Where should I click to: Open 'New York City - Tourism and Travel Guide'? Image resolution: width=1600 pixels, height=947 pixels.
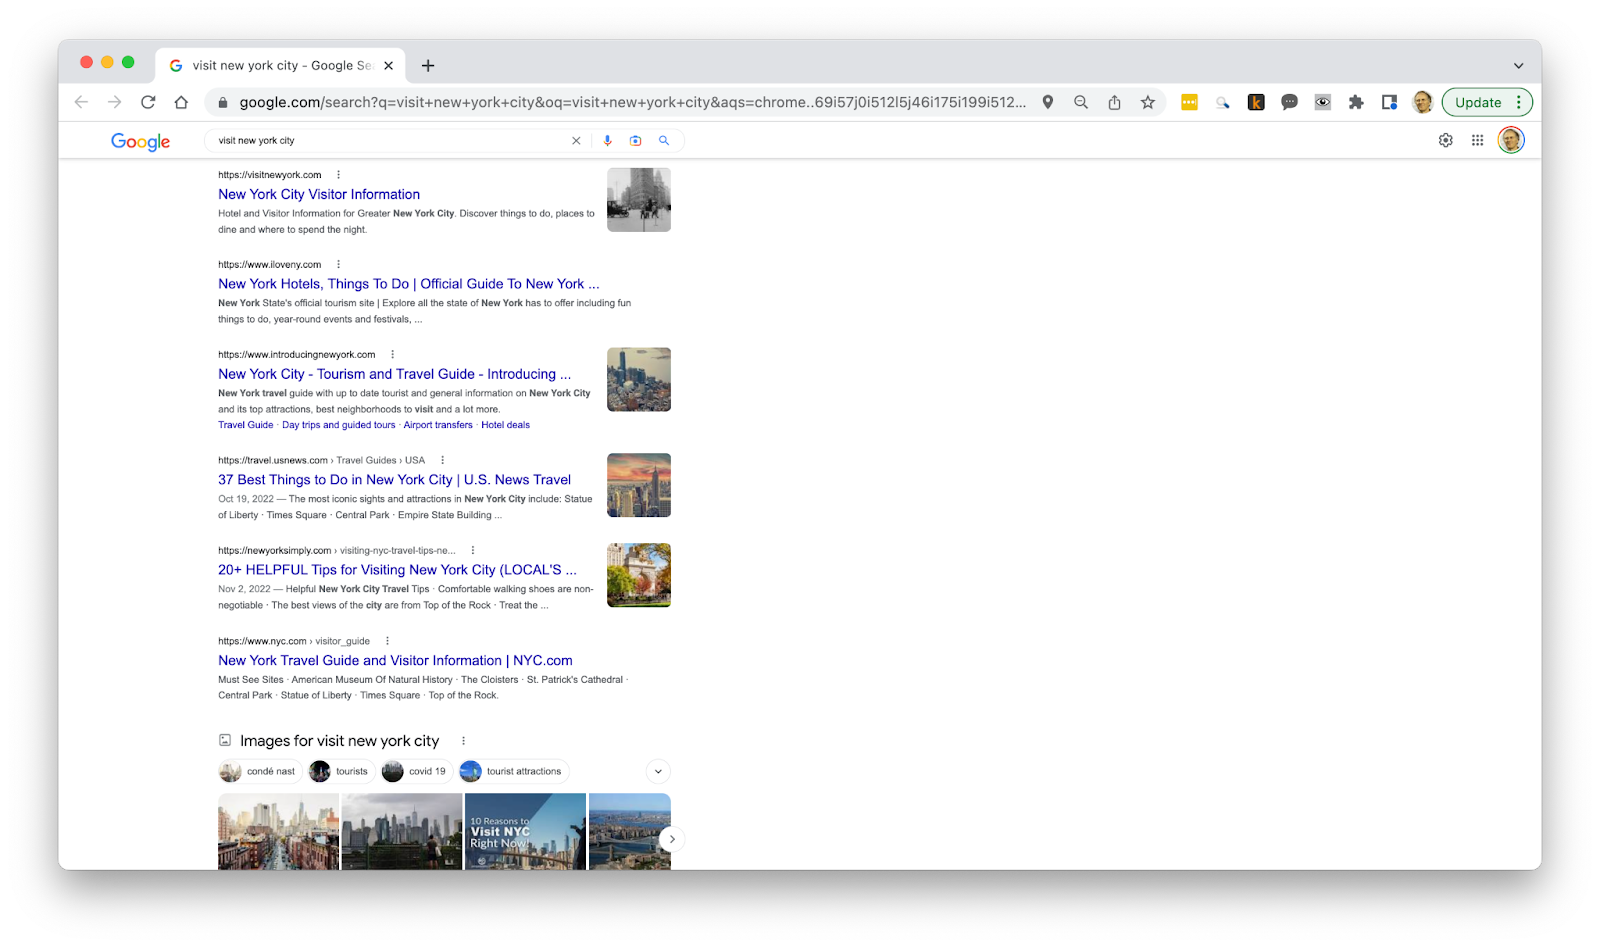395,374
